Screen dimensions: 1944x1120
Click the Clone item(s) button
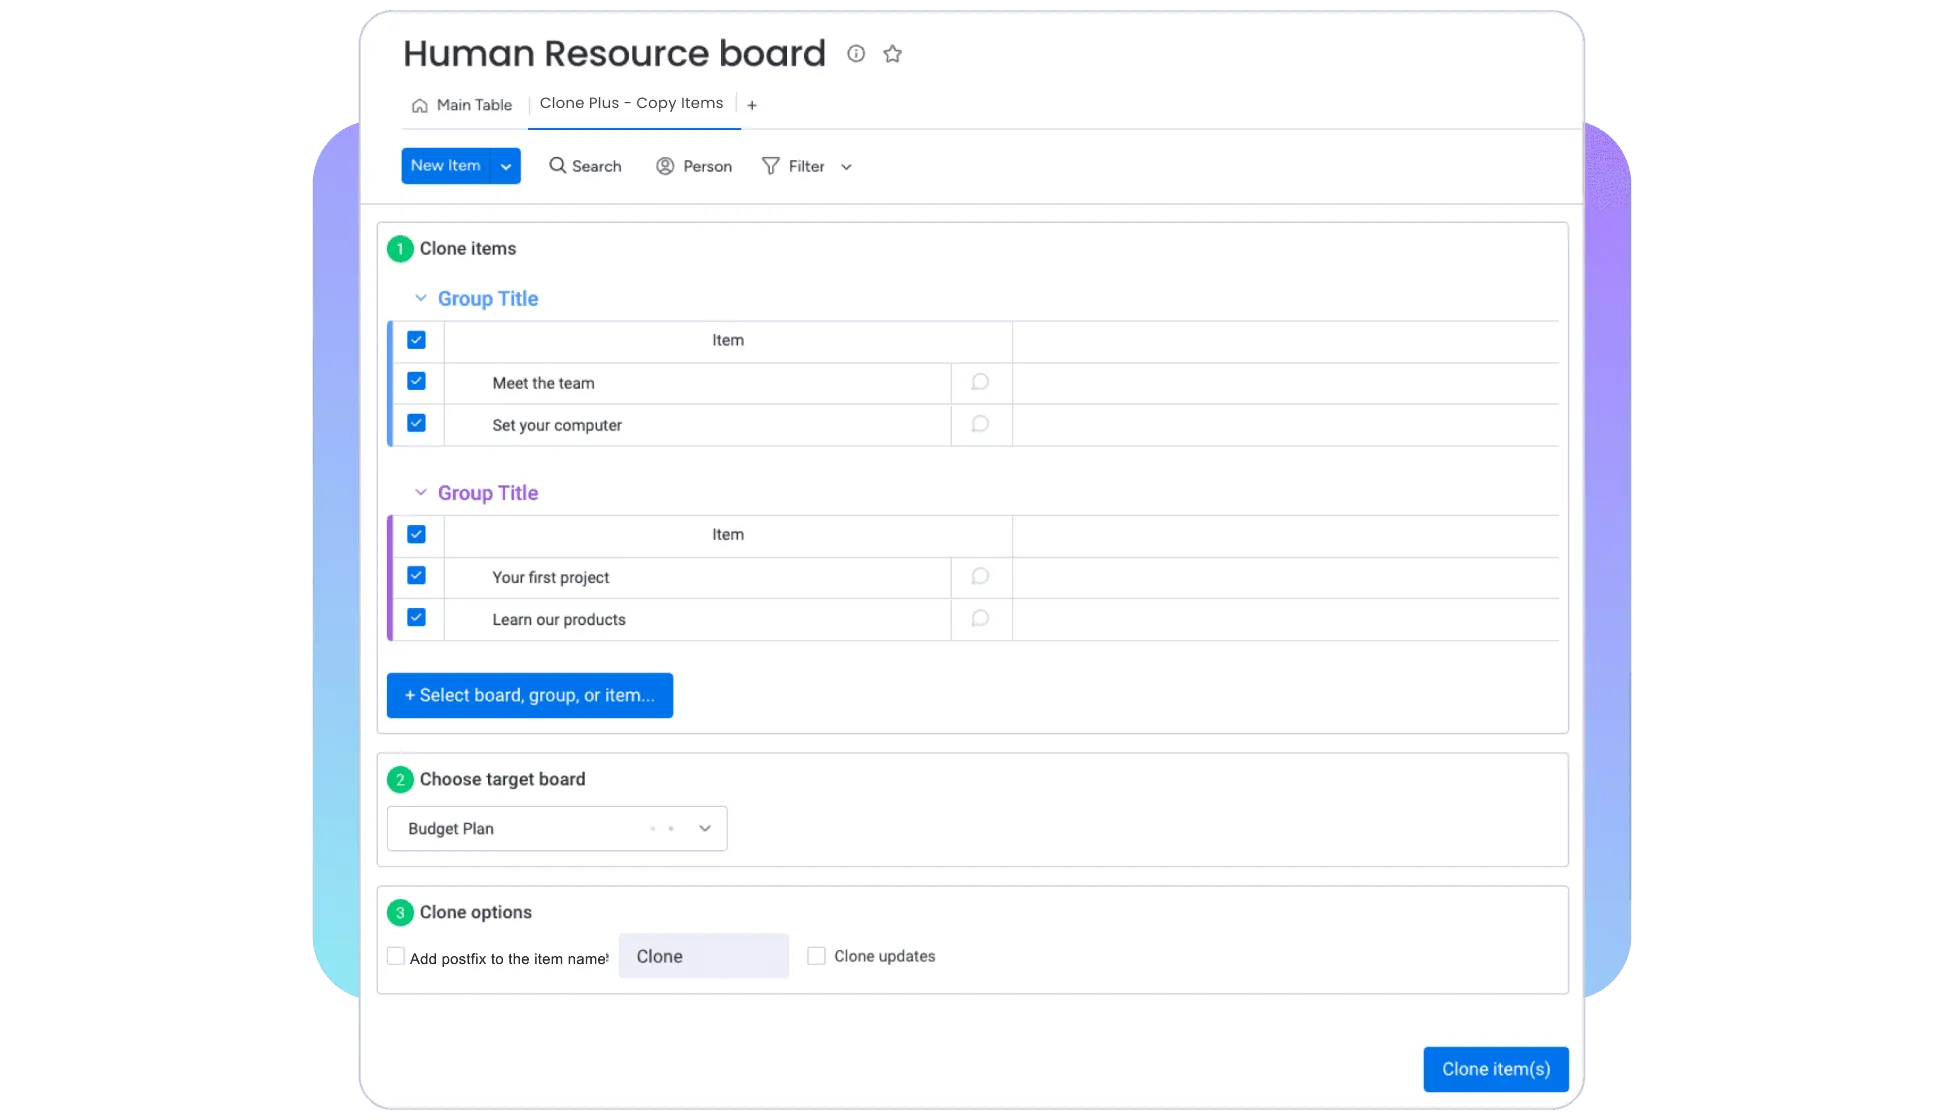[x=1495, y=1069]
